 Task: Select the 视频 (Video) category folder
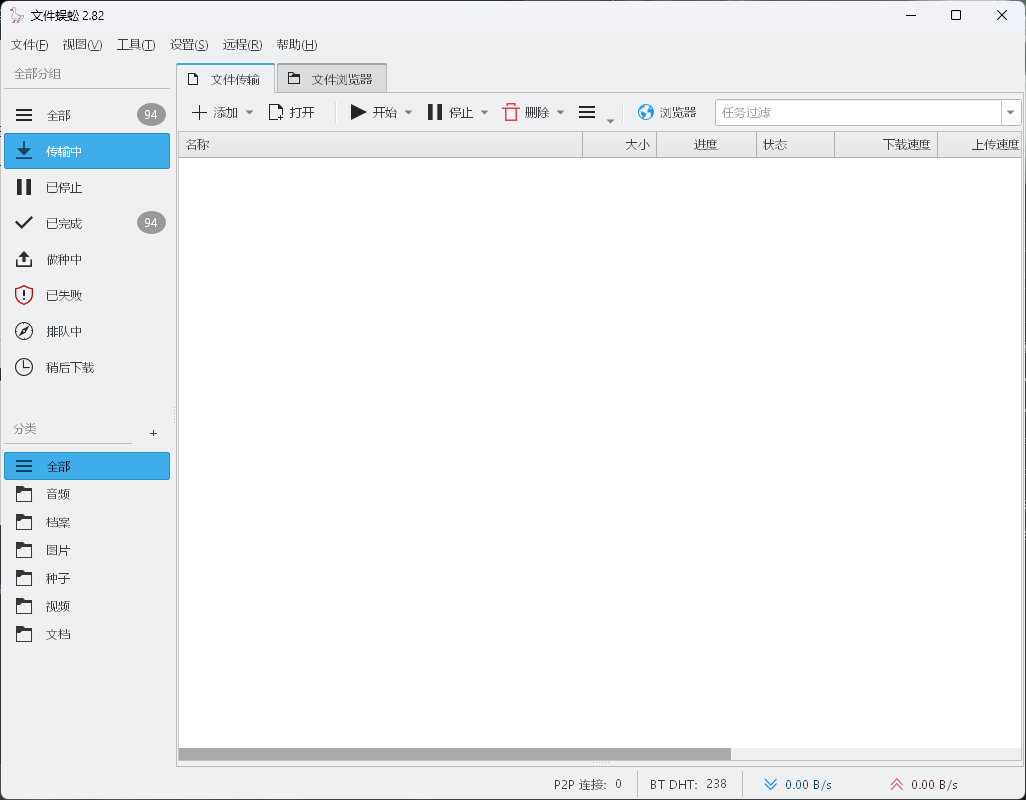point(58,606)
